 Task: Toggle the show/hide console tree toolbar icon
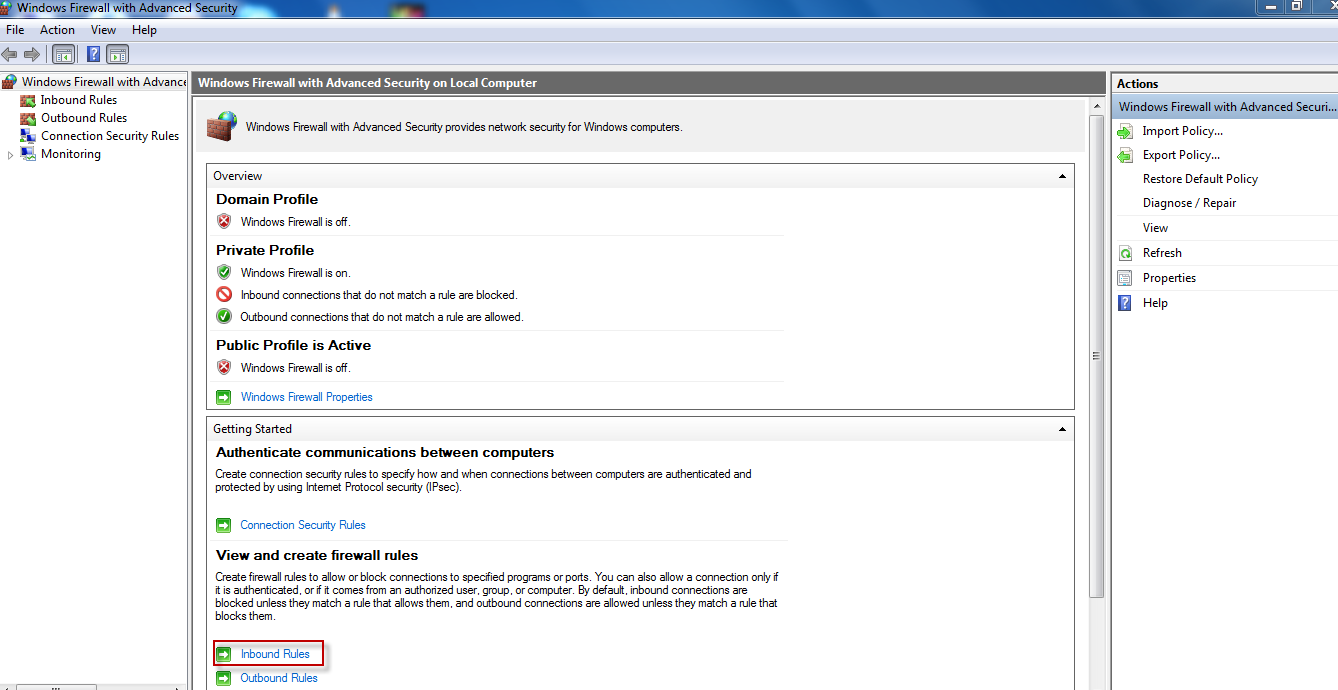click(63, 54)
